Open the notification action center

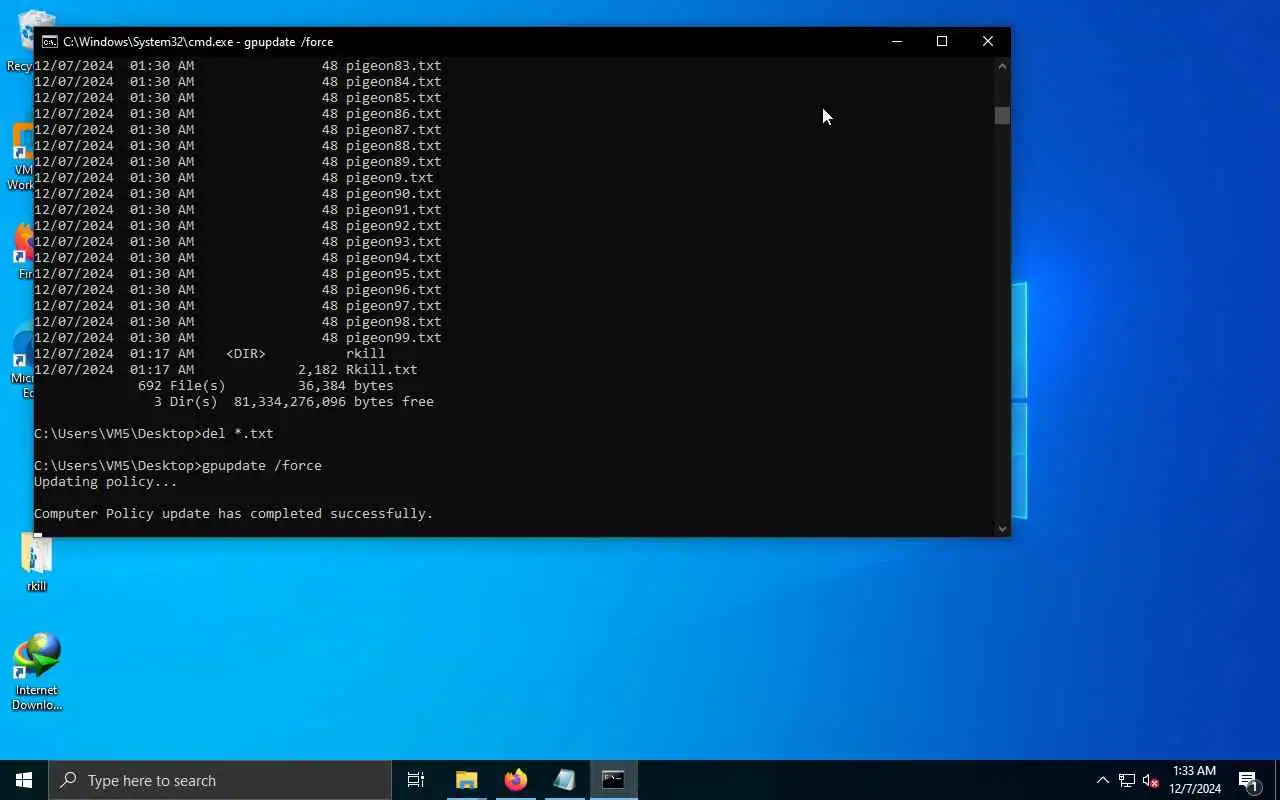pyautogui.click(x=1248, y=780)
